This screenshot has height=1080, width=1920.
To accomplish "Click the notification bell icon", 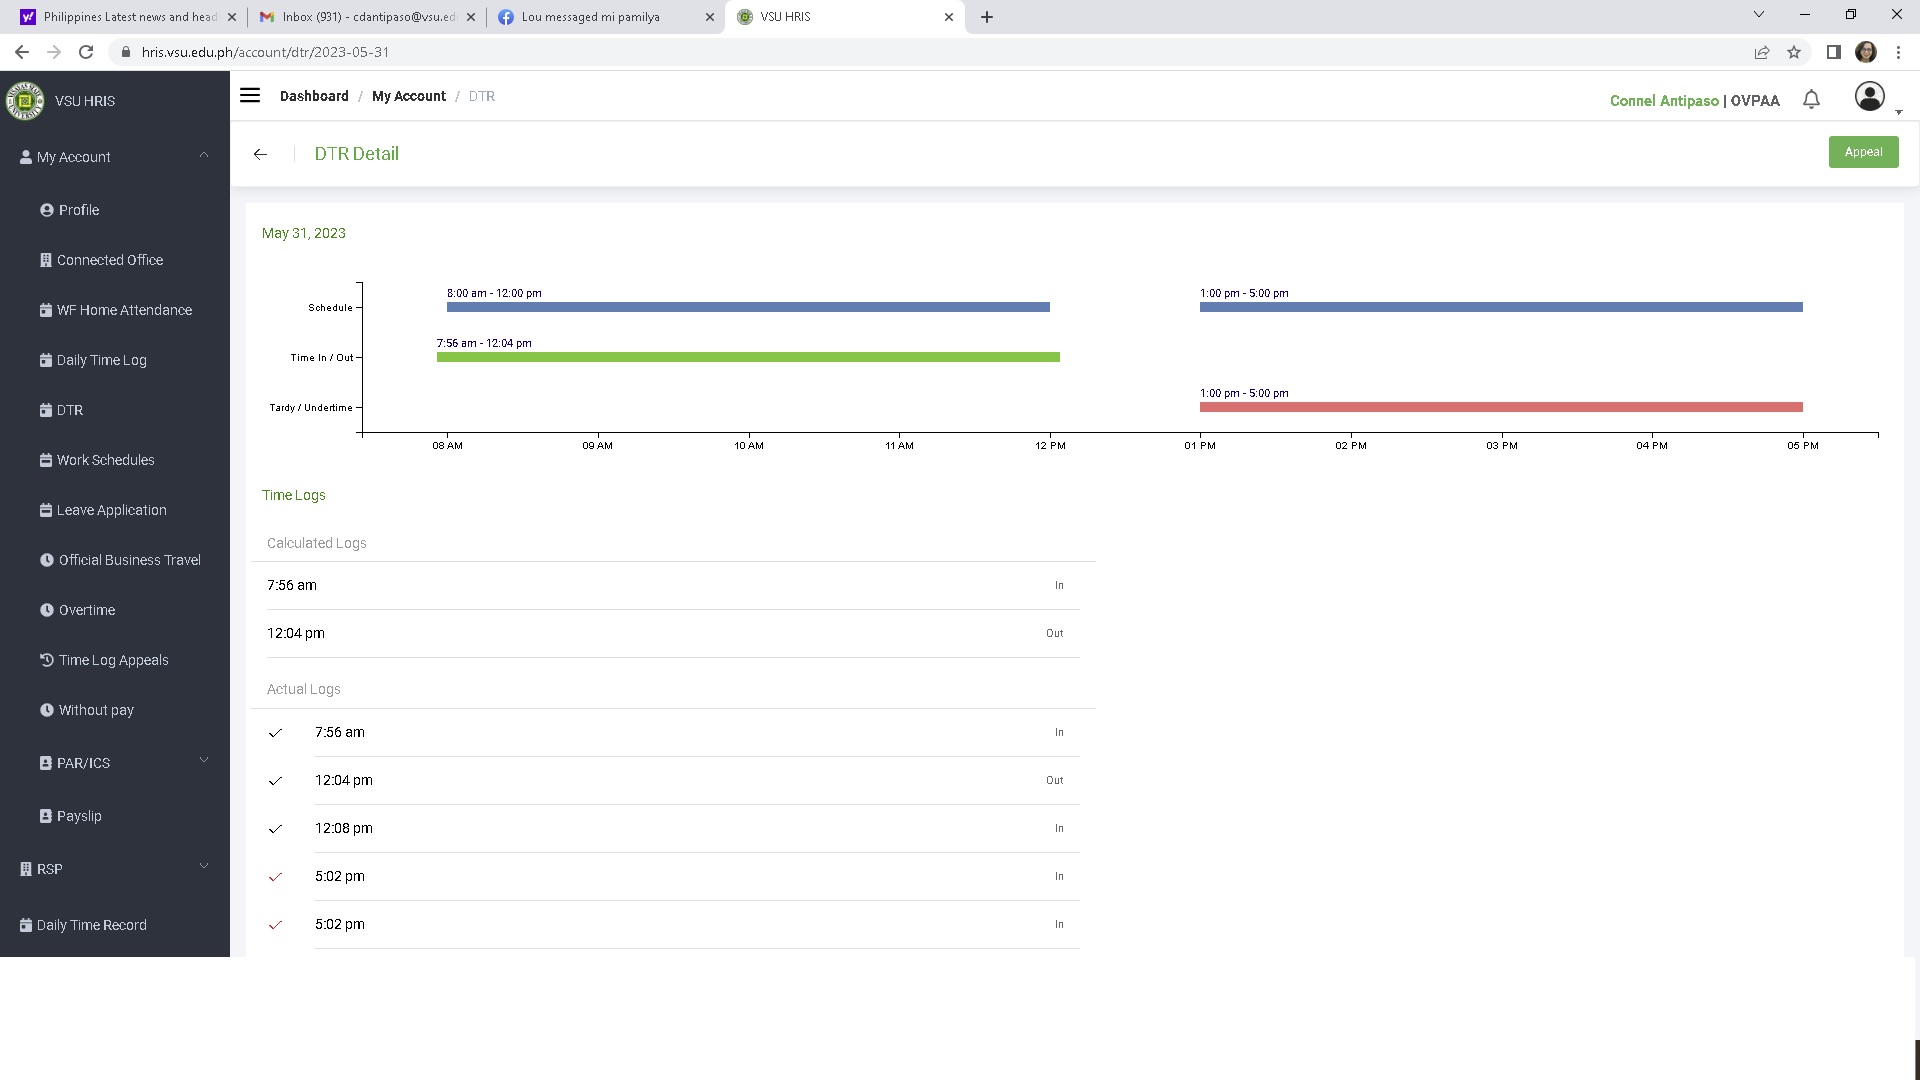I will click(1811, 100).
